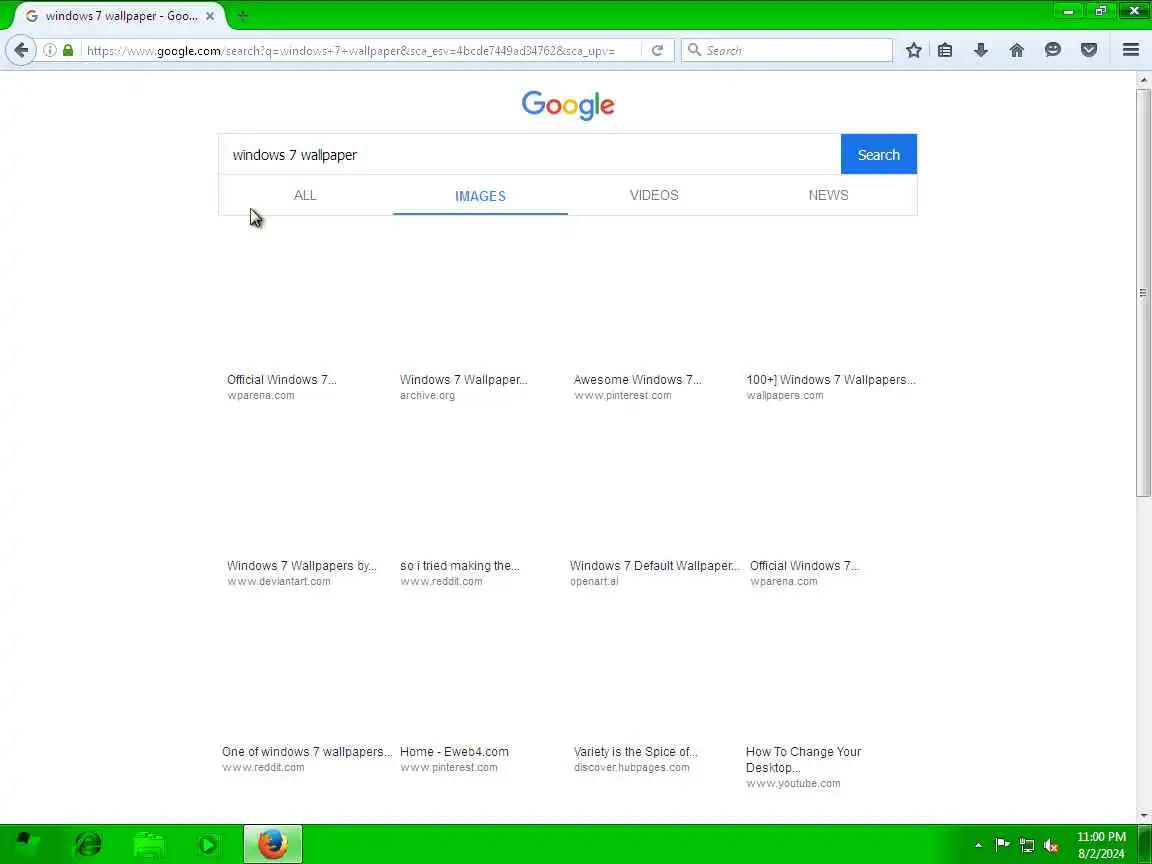1152x864 pixels.
Task: Open Windows Media Player on taskbar
Action: [208, 844]
